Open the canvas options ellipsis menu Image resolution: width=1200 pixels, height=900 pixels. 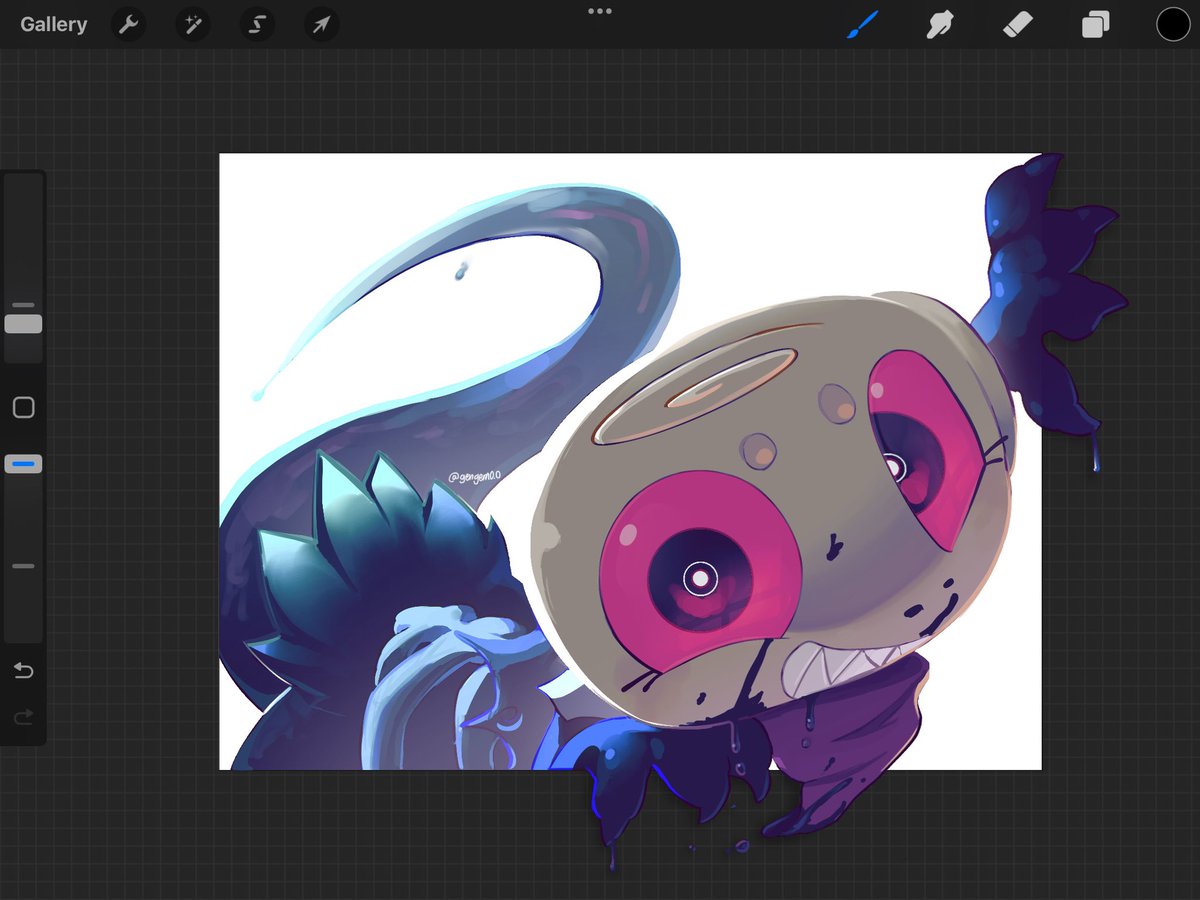tap(600, 11)
